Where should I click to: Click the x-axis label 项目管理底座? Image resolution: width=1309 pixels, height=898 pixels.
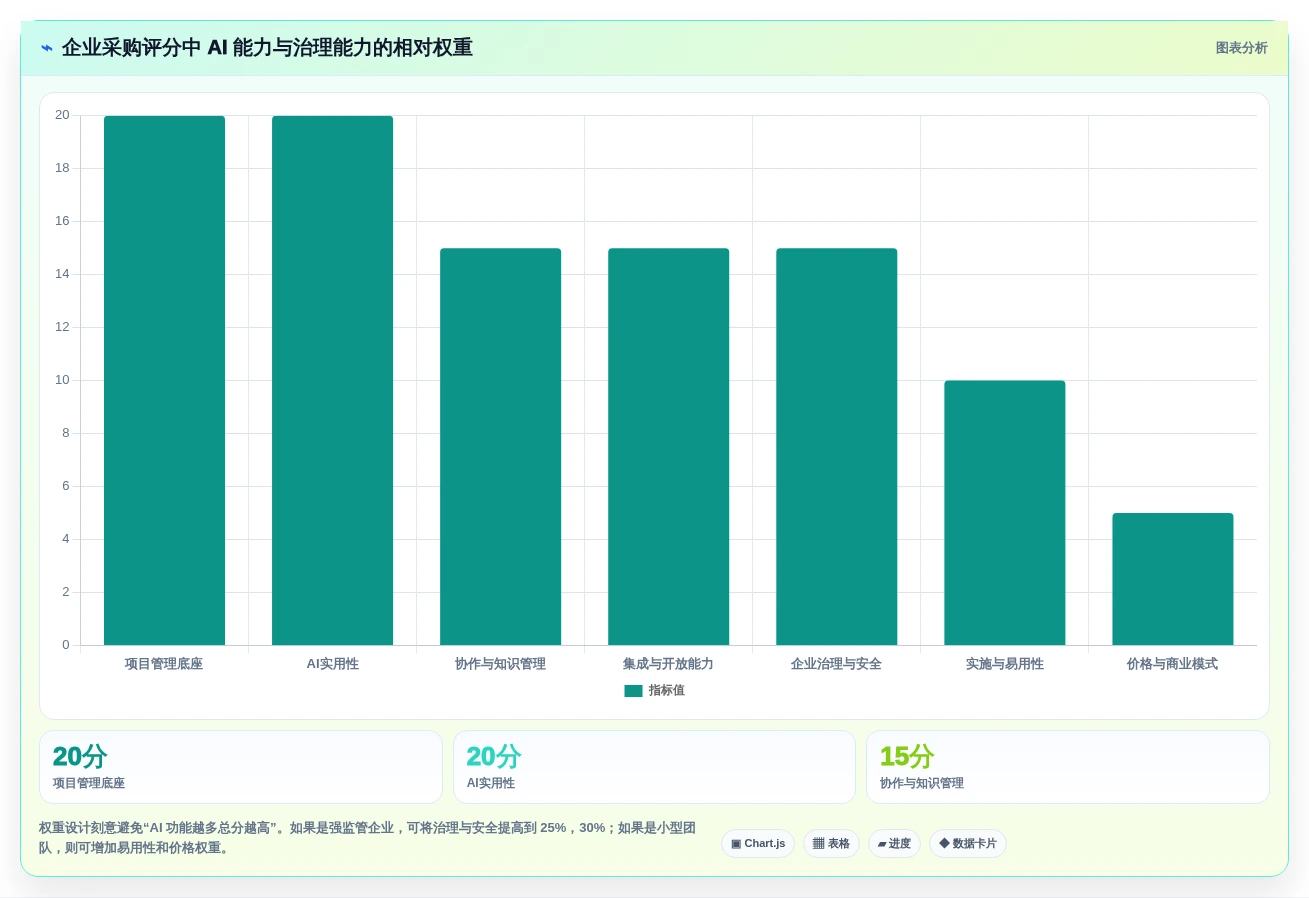point(164,664)
